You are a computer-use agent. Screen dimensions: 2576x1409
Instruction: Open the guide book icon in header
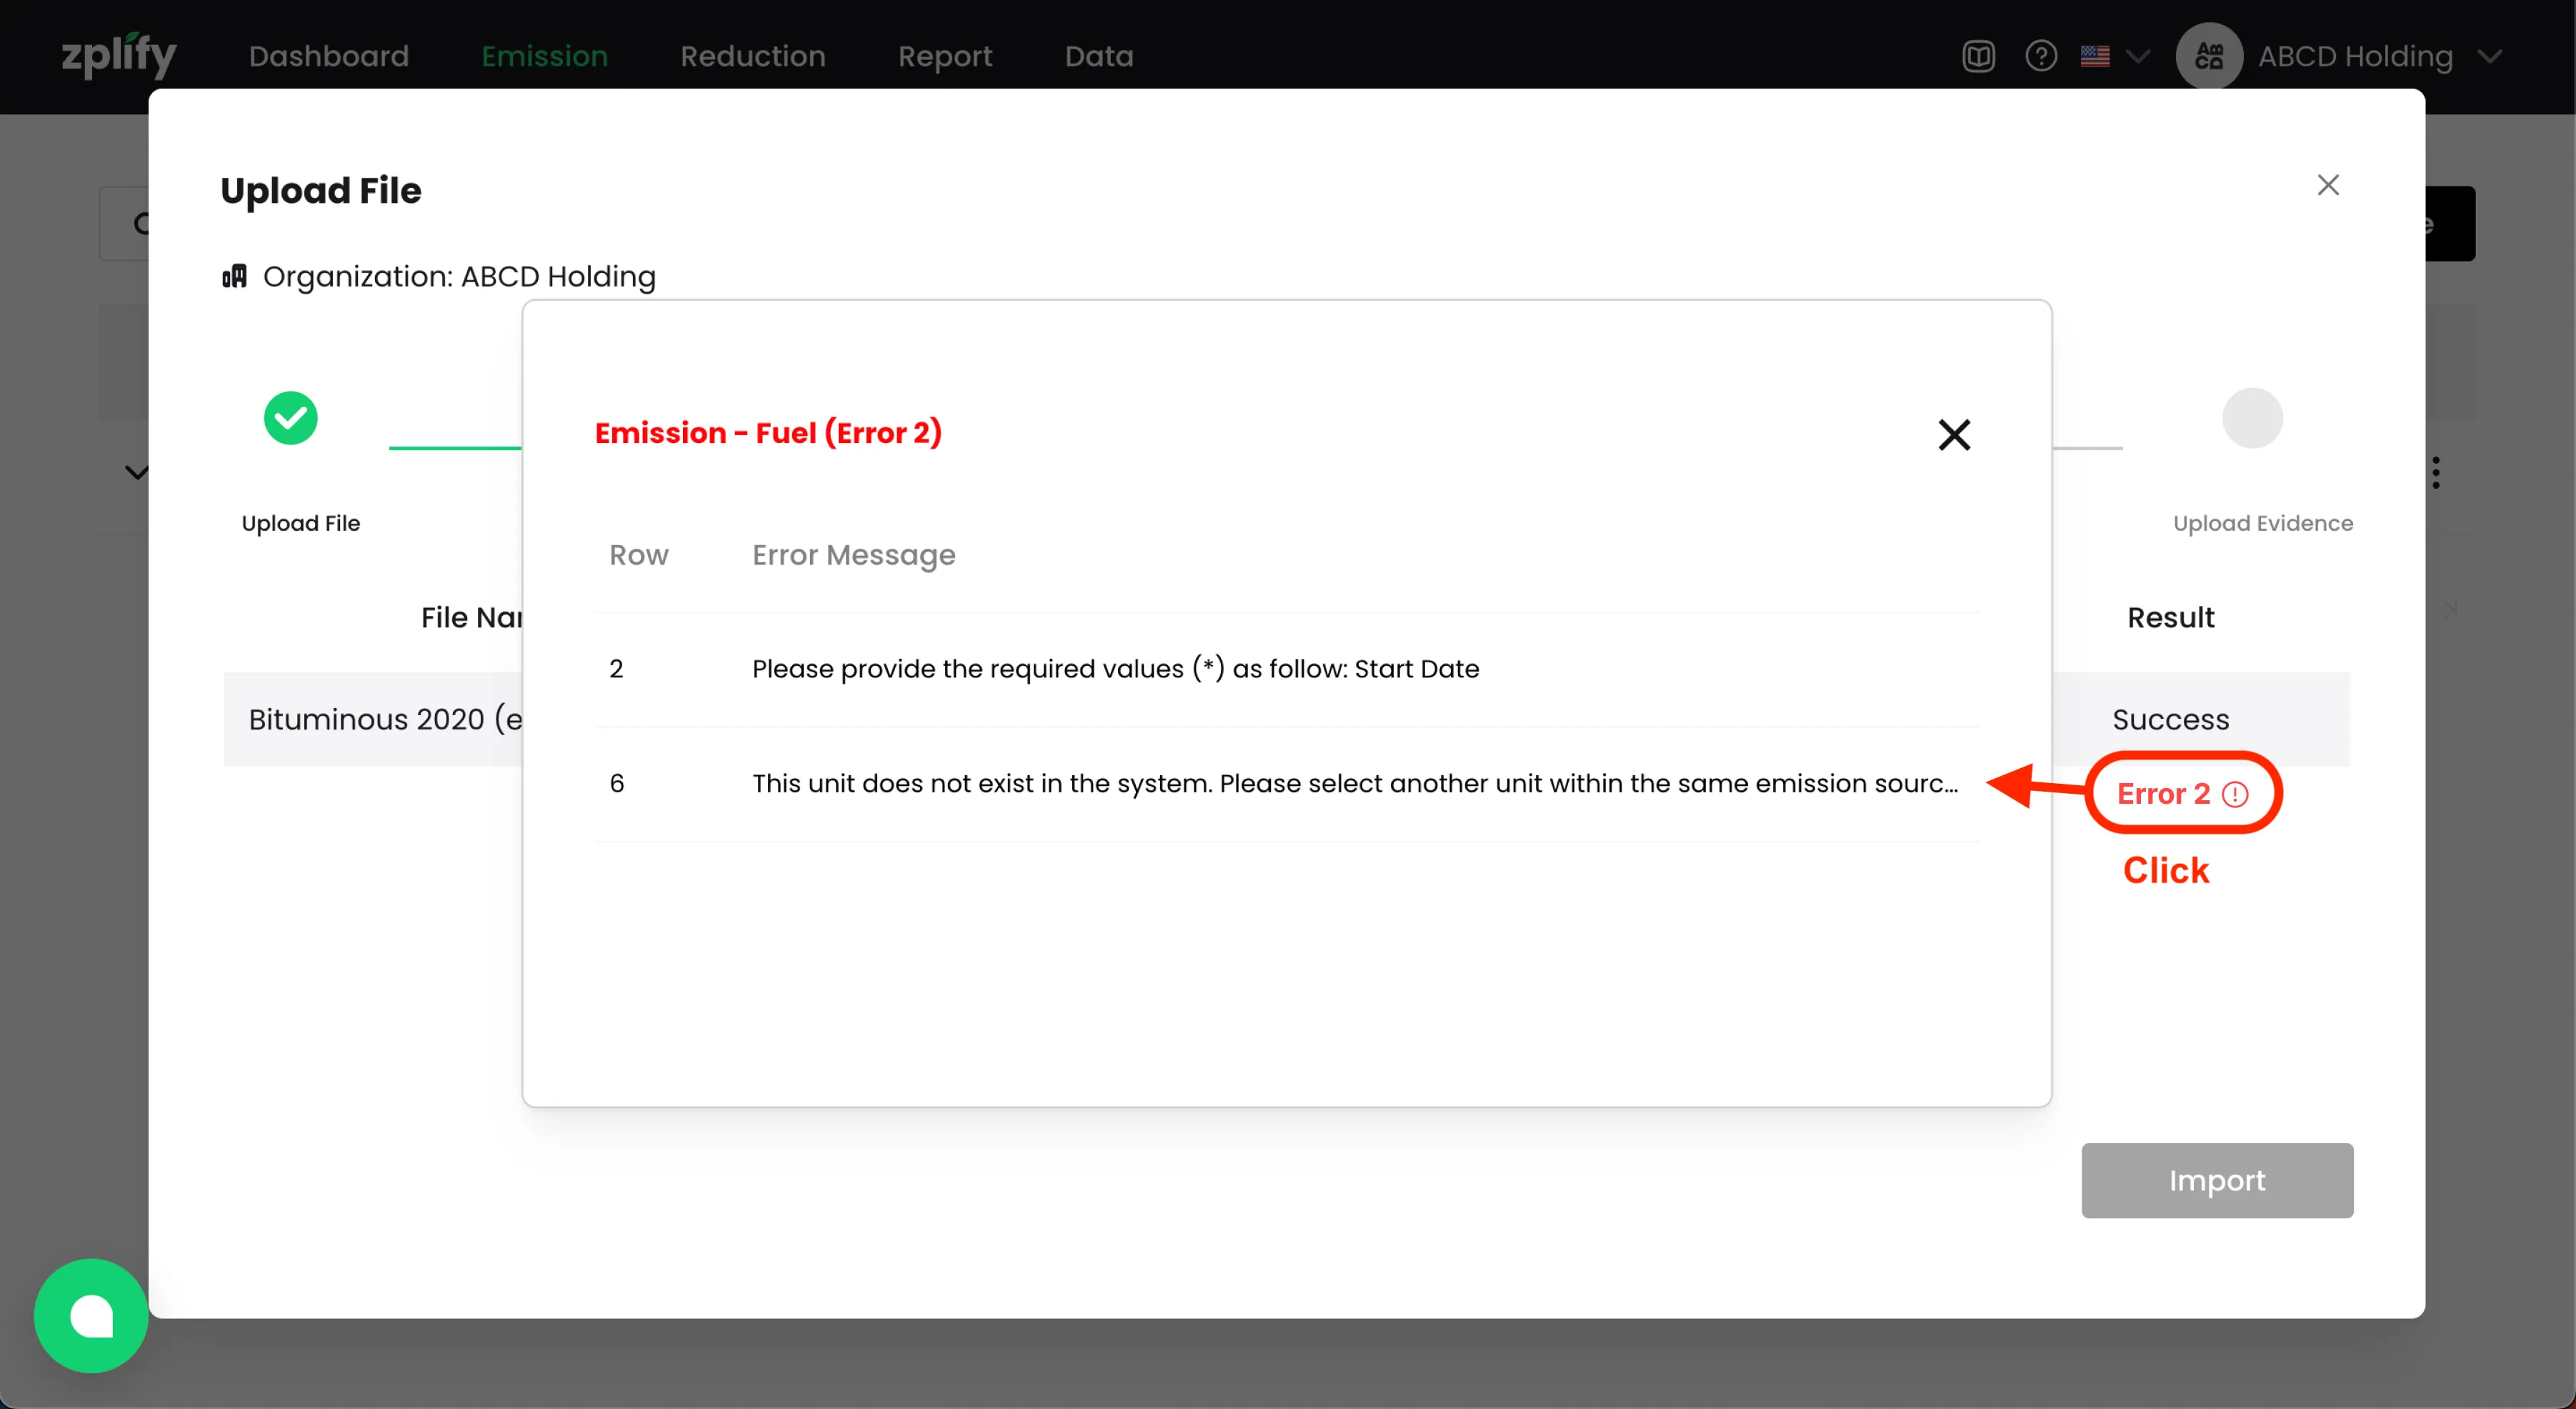(x=1978, y=56)
